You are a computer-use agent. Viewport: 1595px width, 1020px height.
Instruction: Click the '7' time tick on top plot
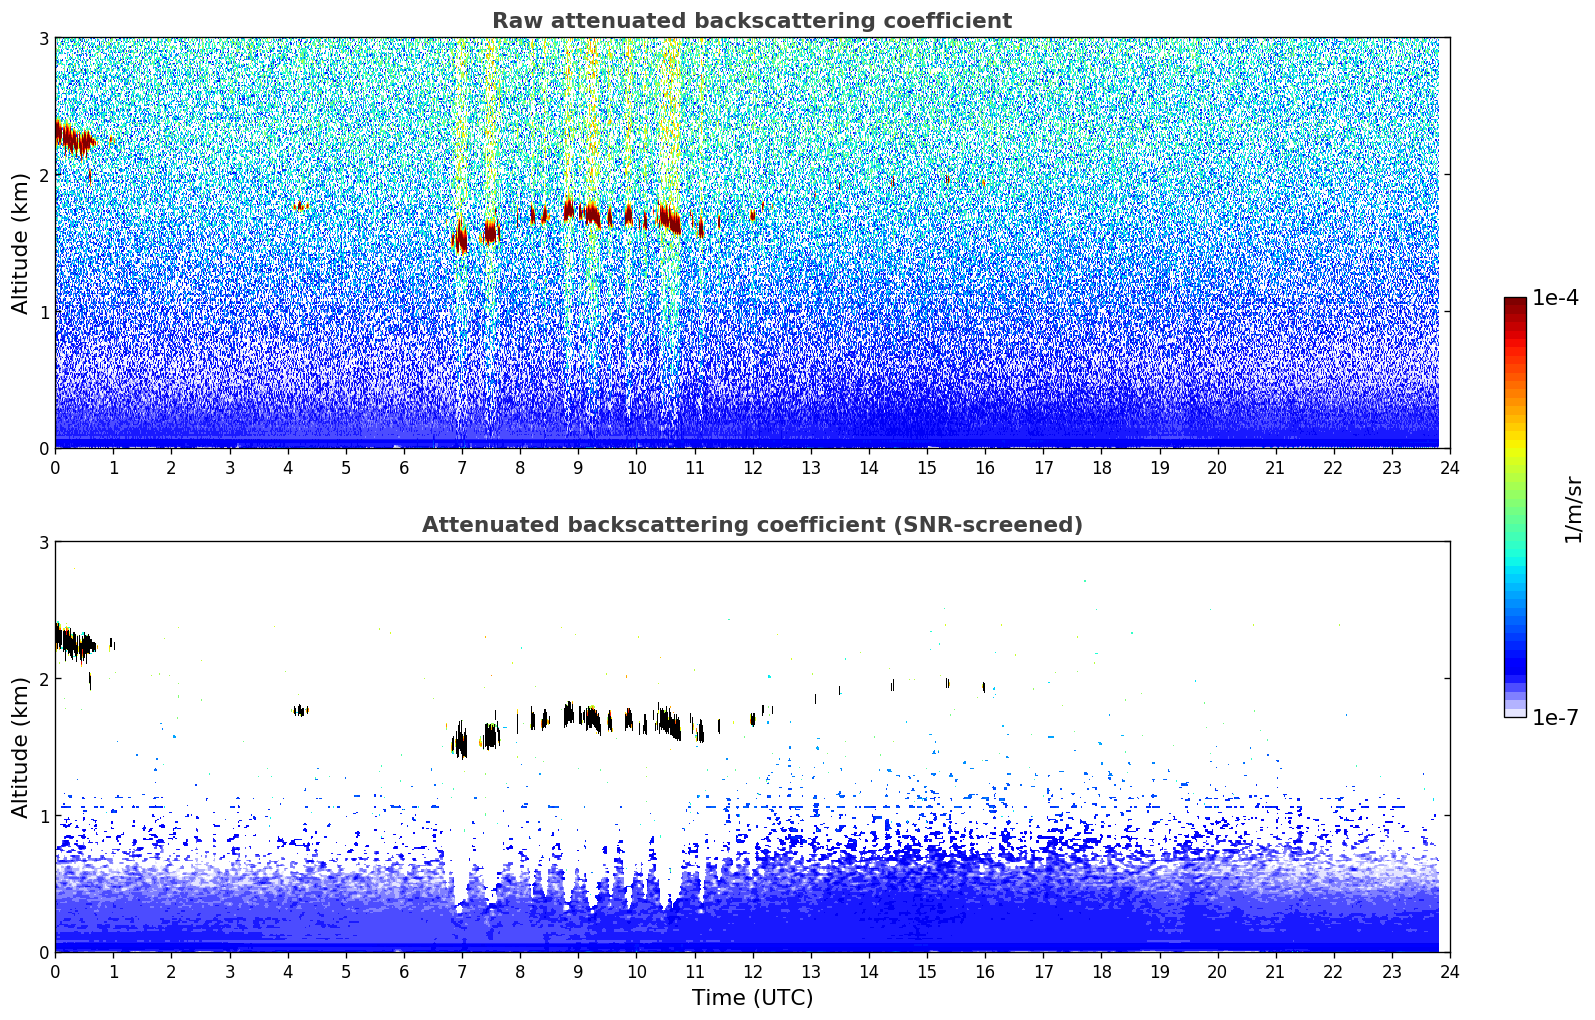click(x=462, y=467)
